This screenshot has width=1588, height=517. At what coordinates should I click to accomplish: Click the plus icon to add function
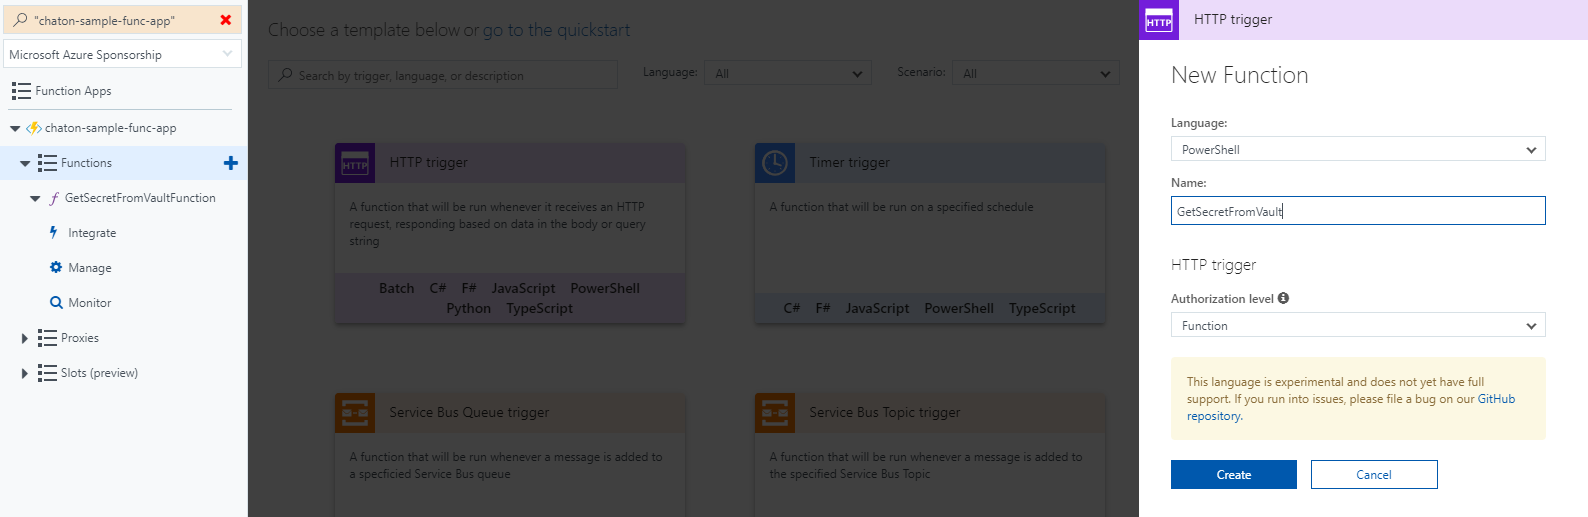[231, 163]
